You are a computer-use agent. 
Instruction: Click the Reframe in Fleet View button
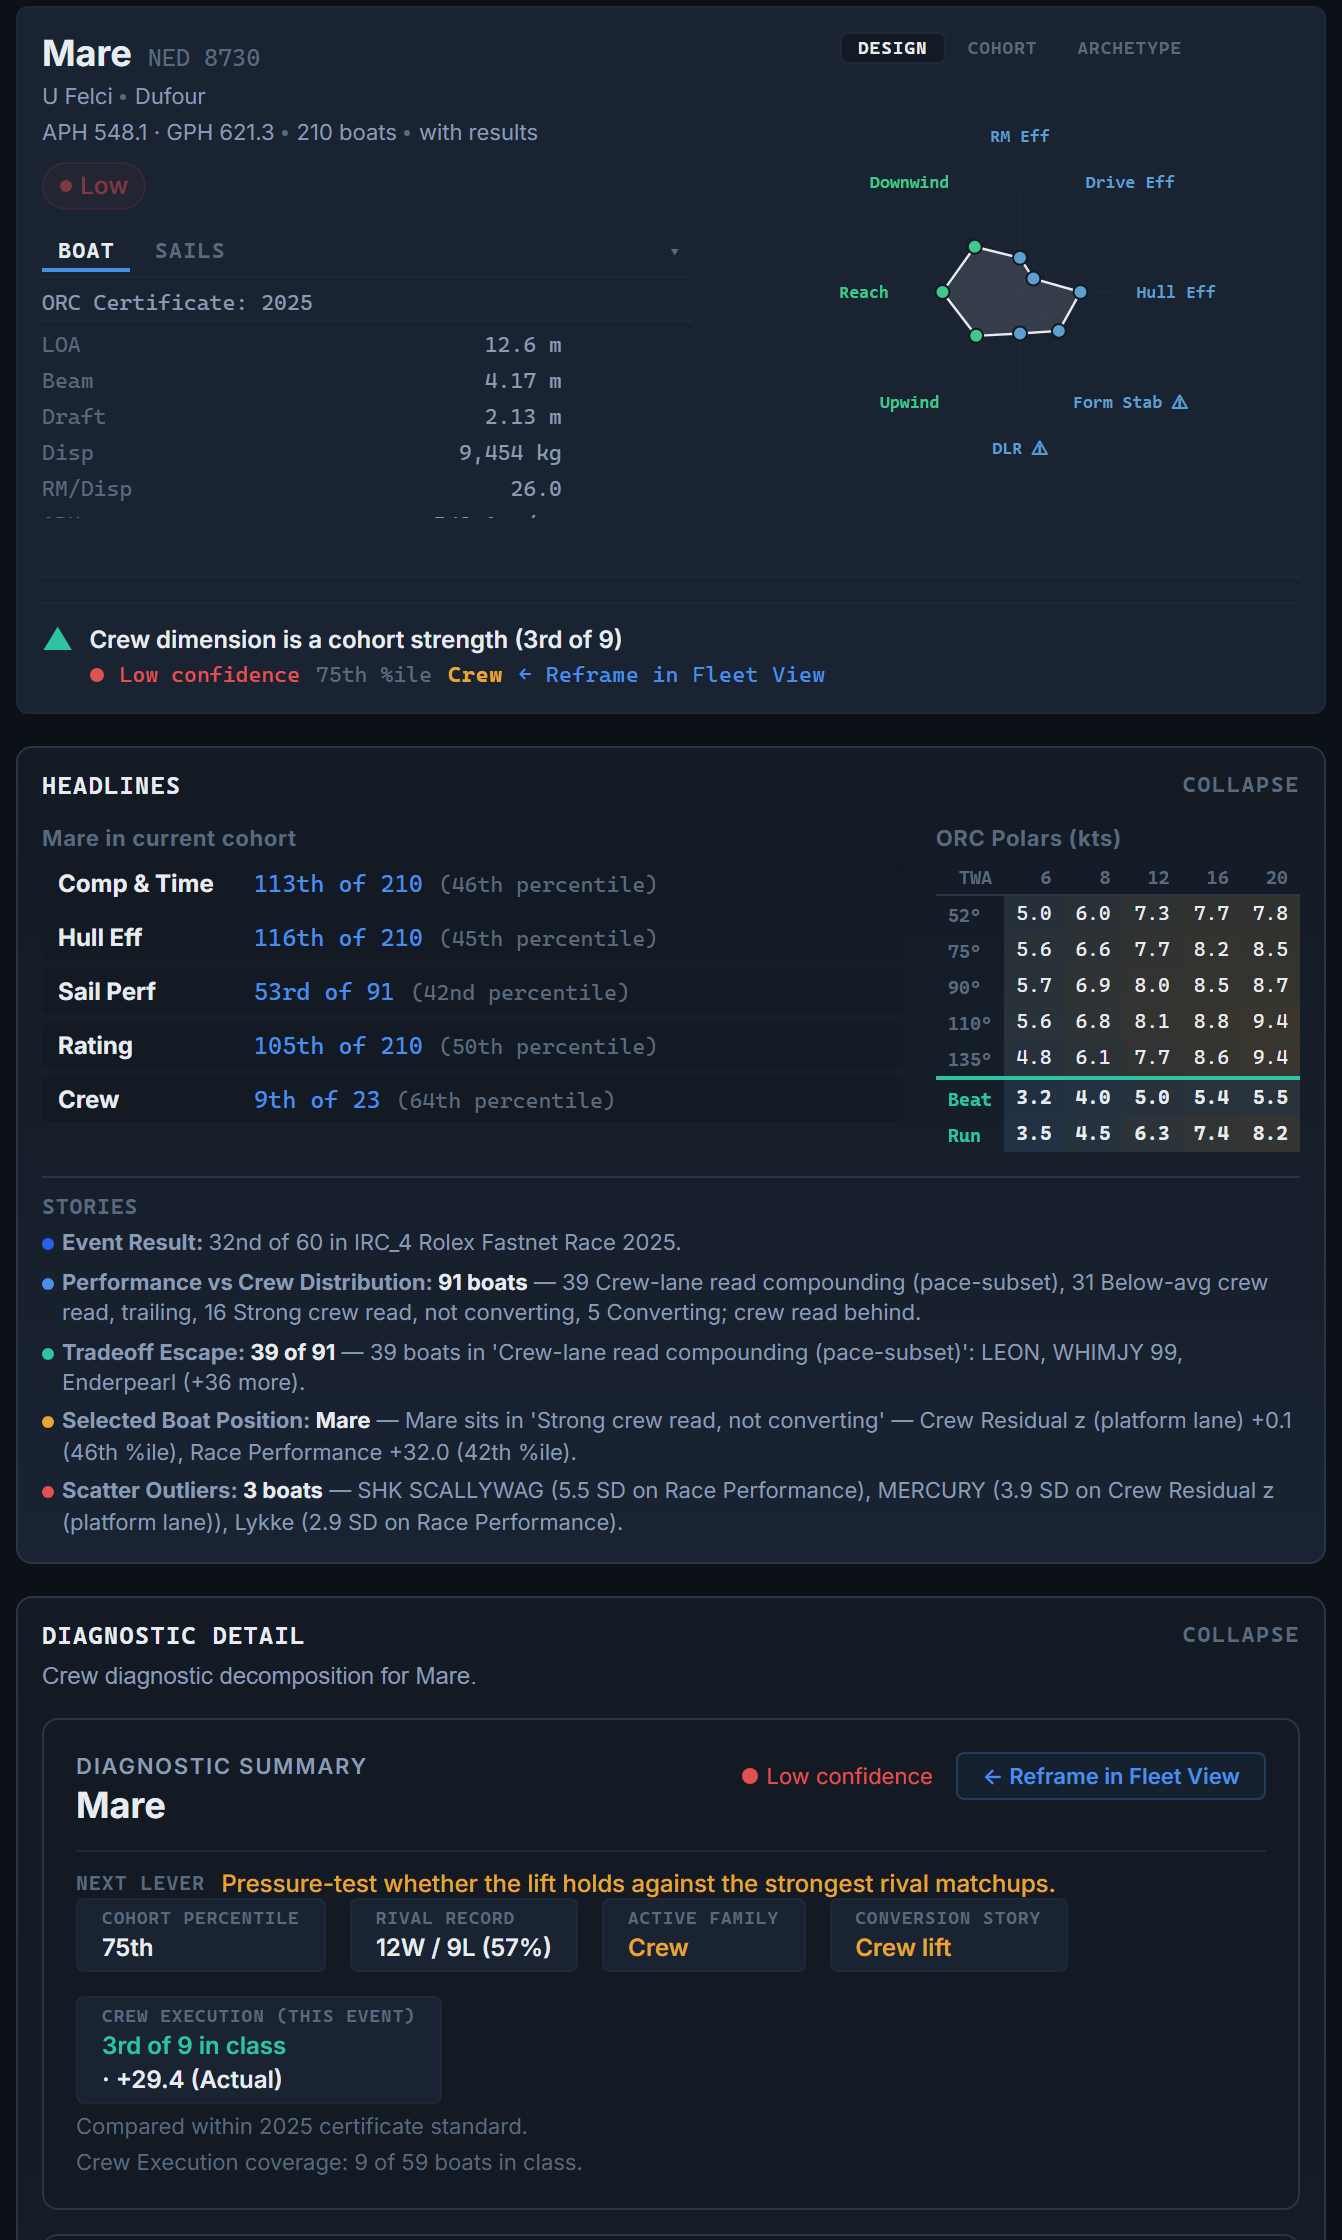1110,1776
